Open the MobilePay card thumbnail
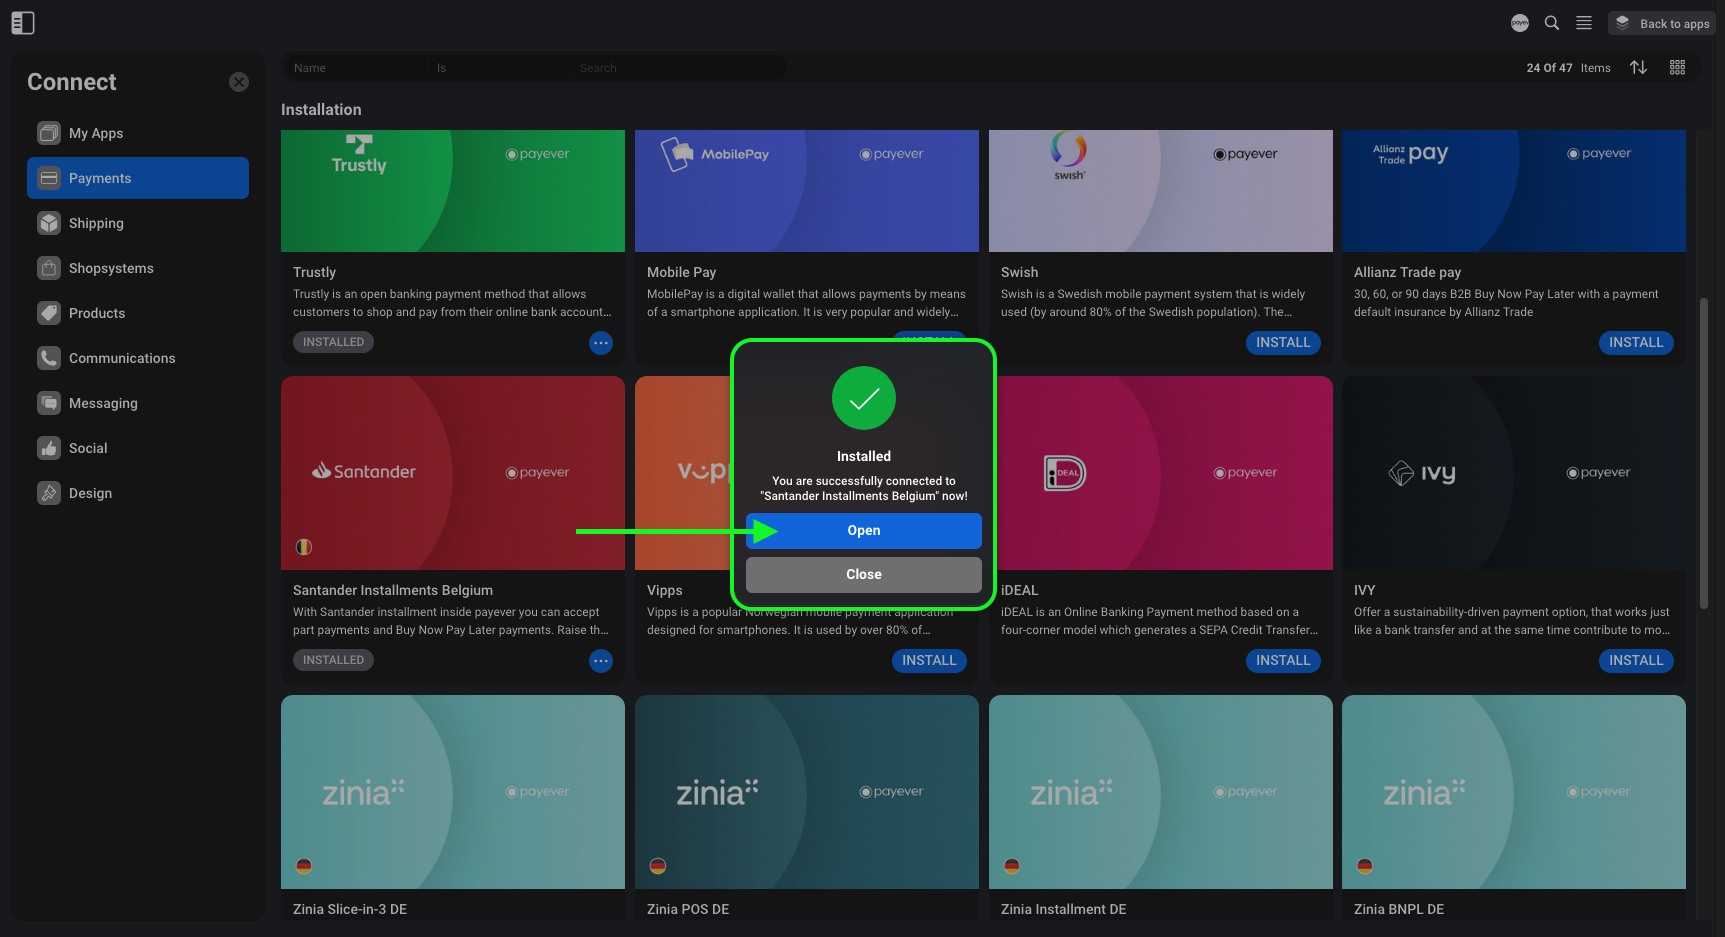Viewport: 1725px width, 937px height. pos(807,191)
